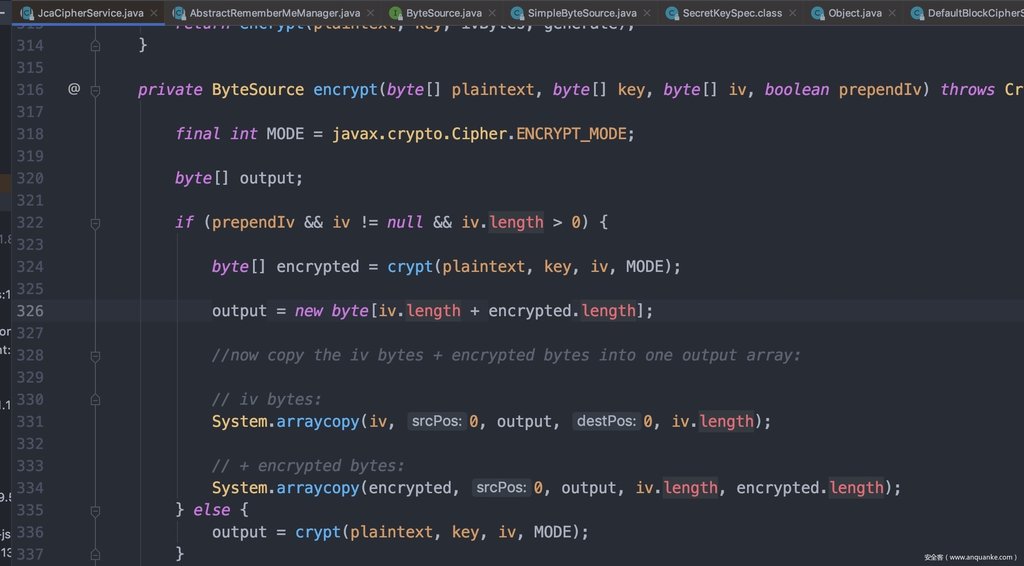Screen dimensions: 1024x566
Task: Collapse the encrypt method fold at line 316
Action: [95, 90]
